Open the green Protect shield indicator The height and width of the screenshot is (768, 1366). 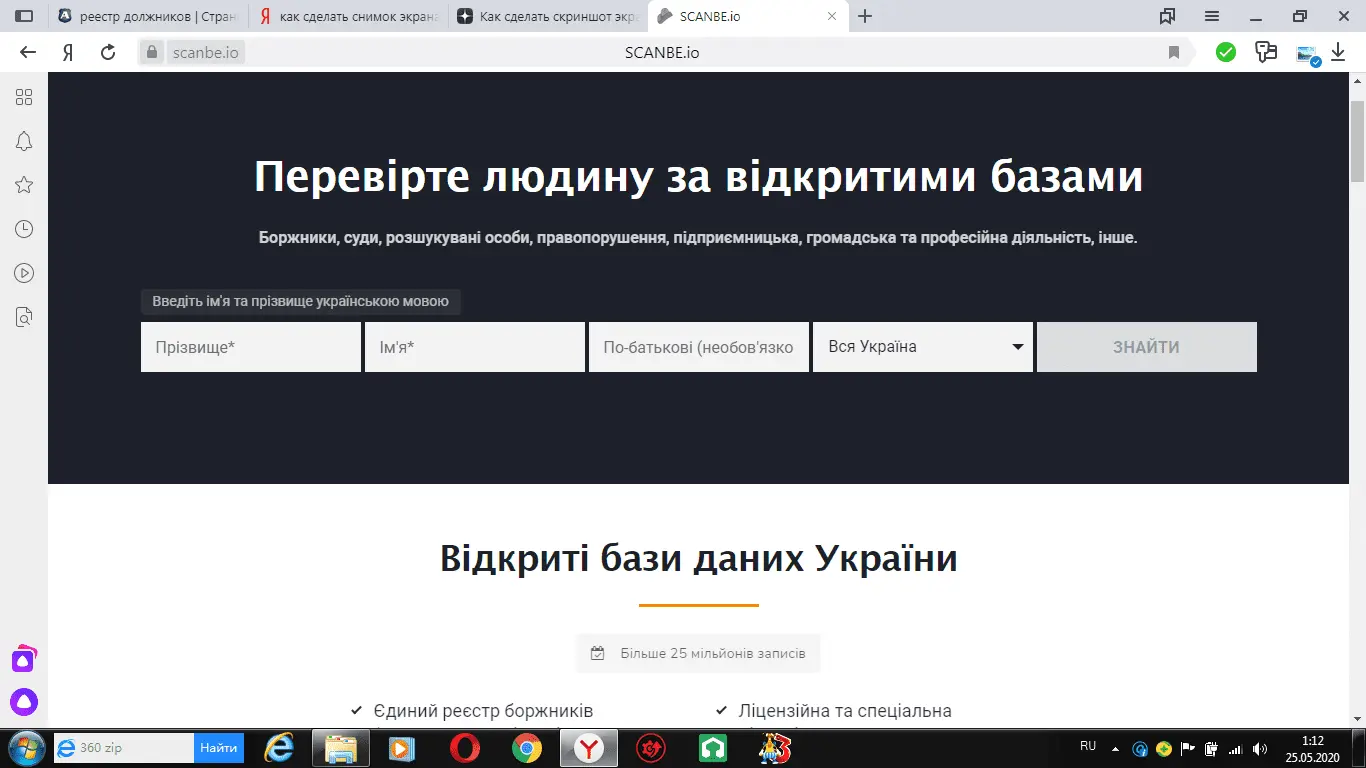click(x=1226, y=51)
